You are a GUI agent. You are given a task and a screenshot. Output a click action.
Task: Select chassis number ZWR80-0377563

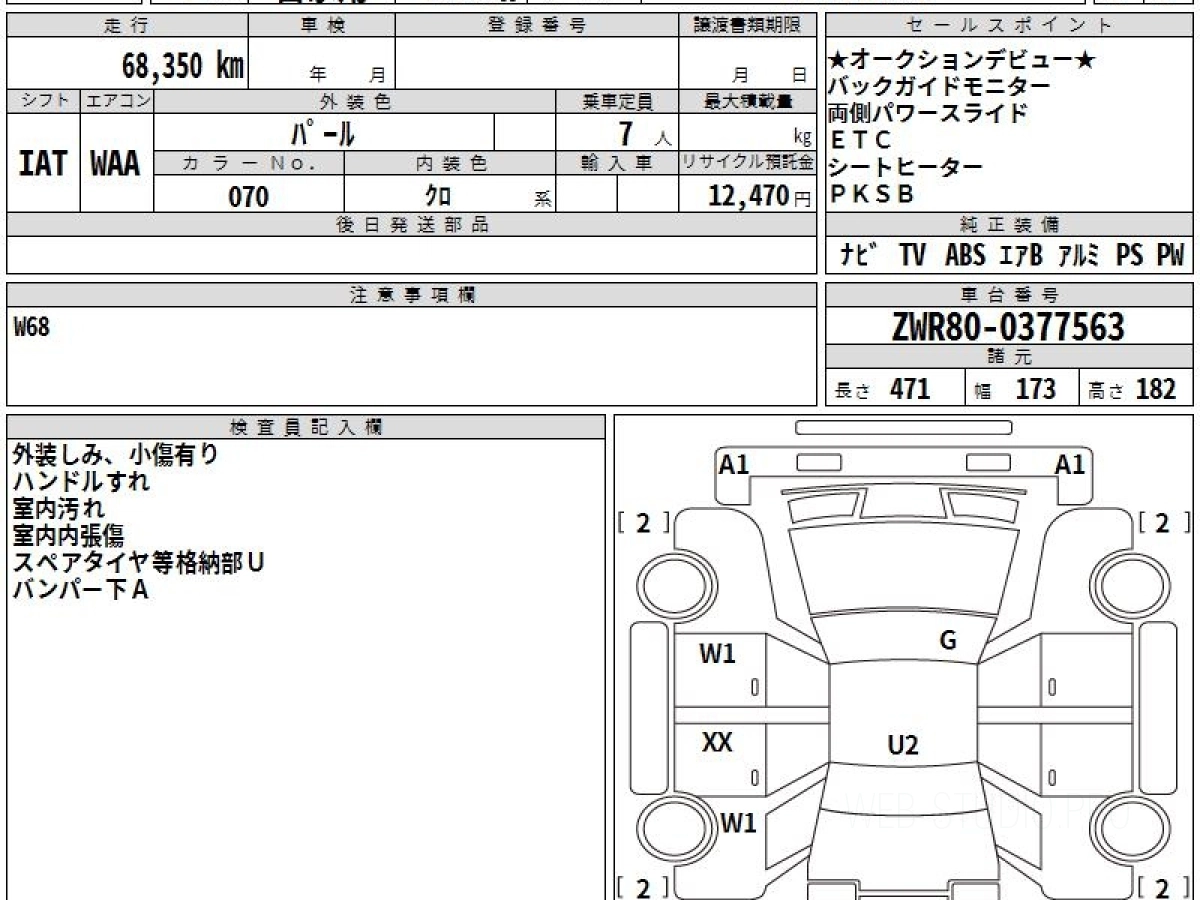[1008, 327]
